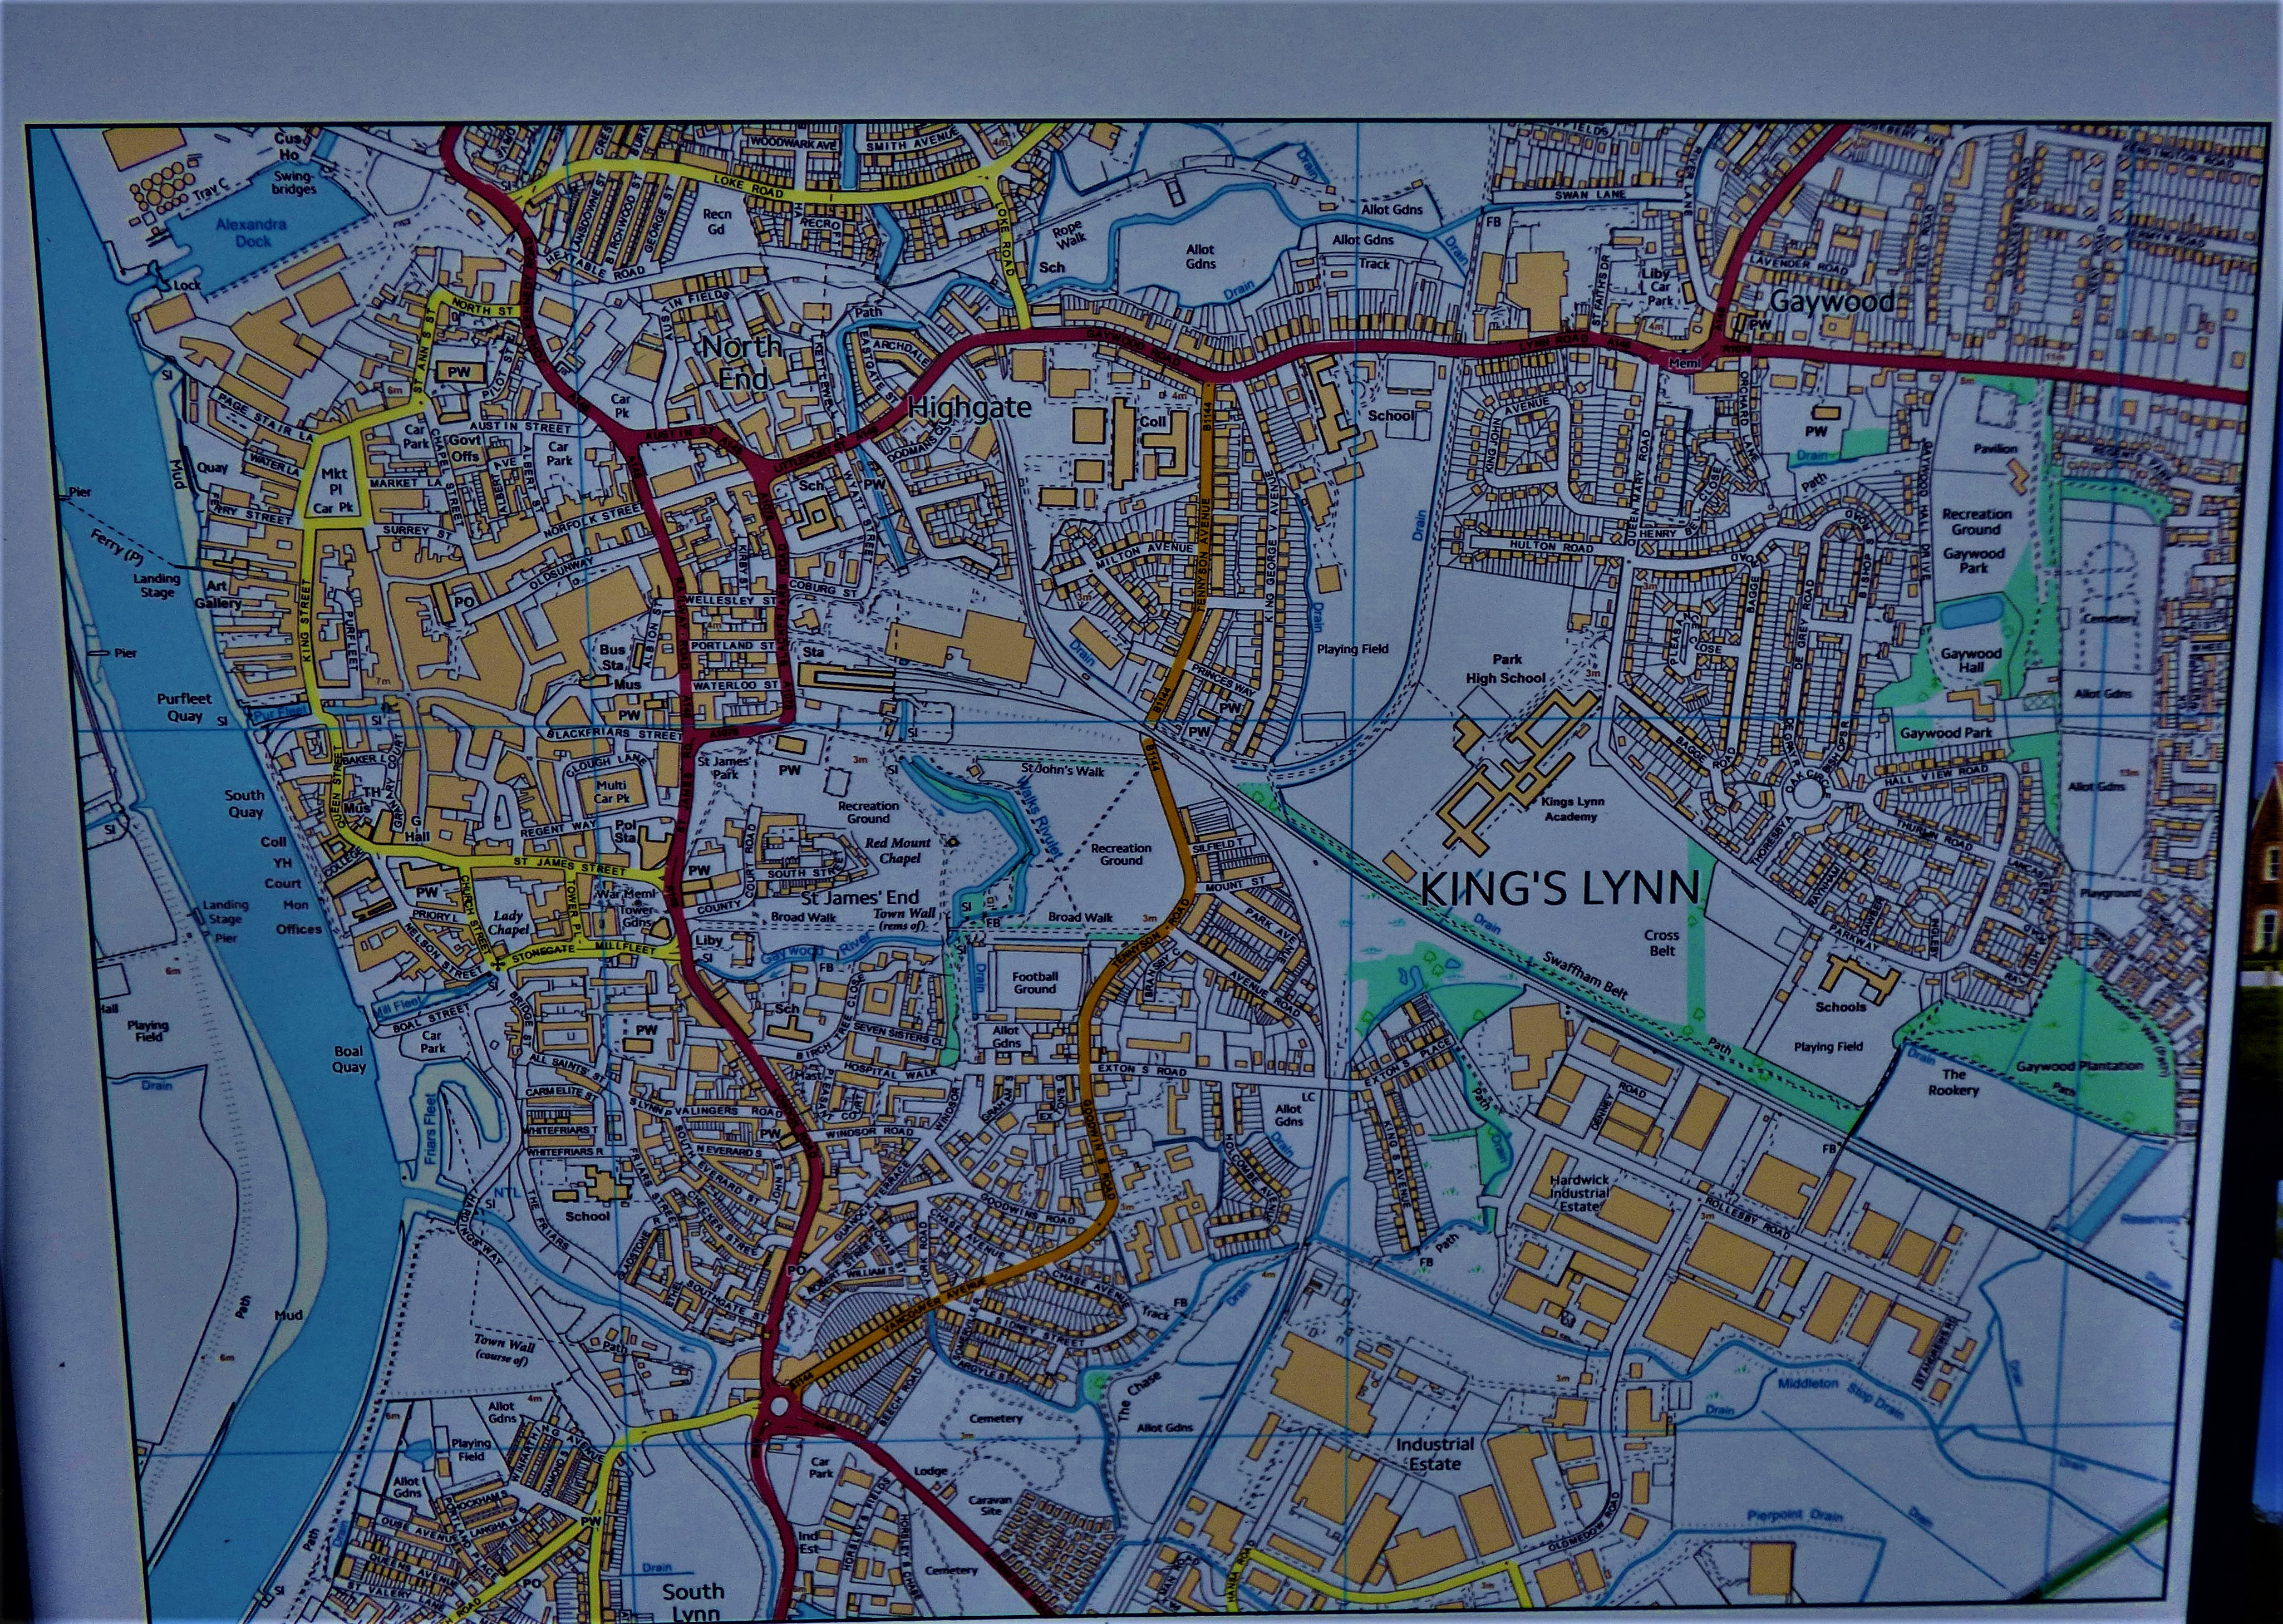Click the Boal Quay label
This screenshot has width=2283, height=1624.
pos(349,1059)
